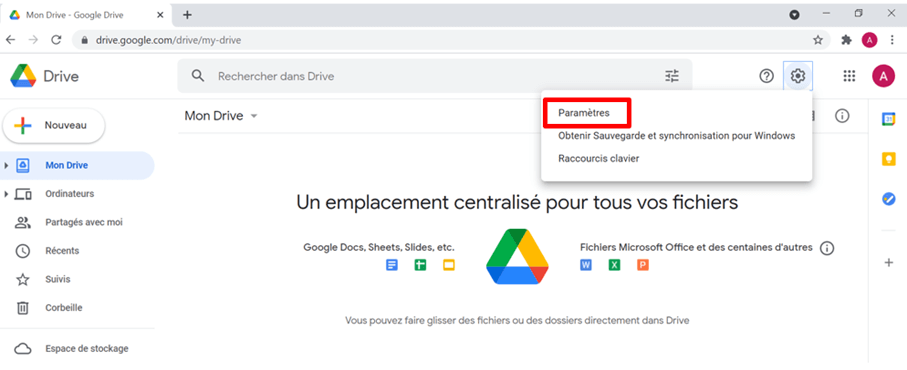Open Google Calendar side panel icon

click(x=888, y=119)
